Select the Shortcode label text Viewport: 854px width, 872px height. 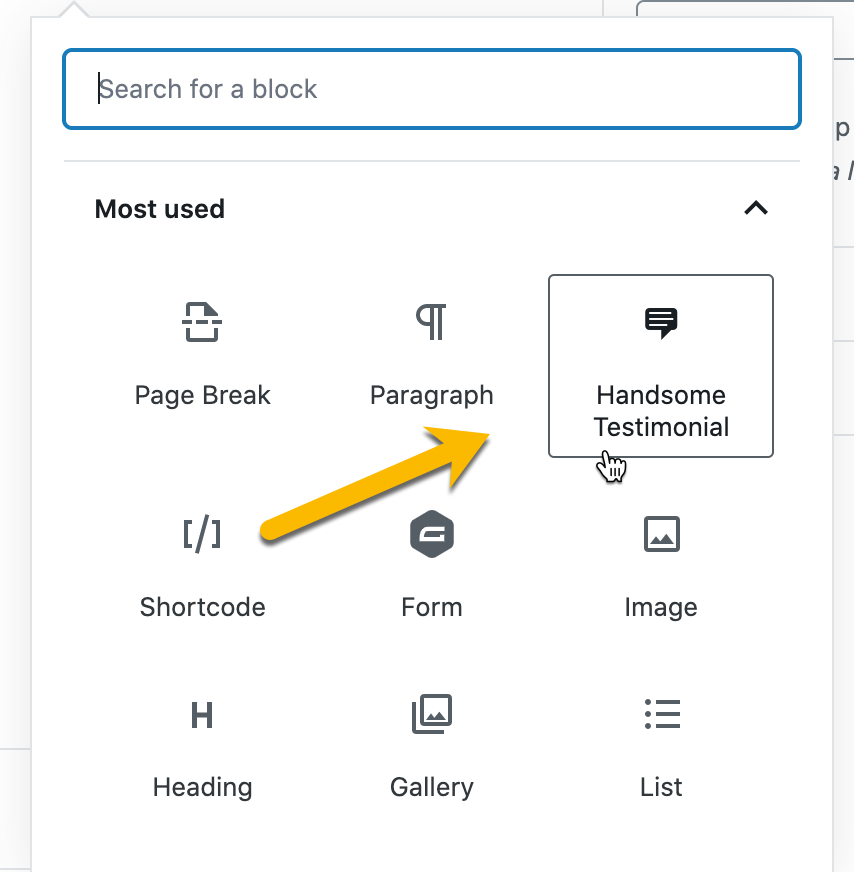[202, 607]
